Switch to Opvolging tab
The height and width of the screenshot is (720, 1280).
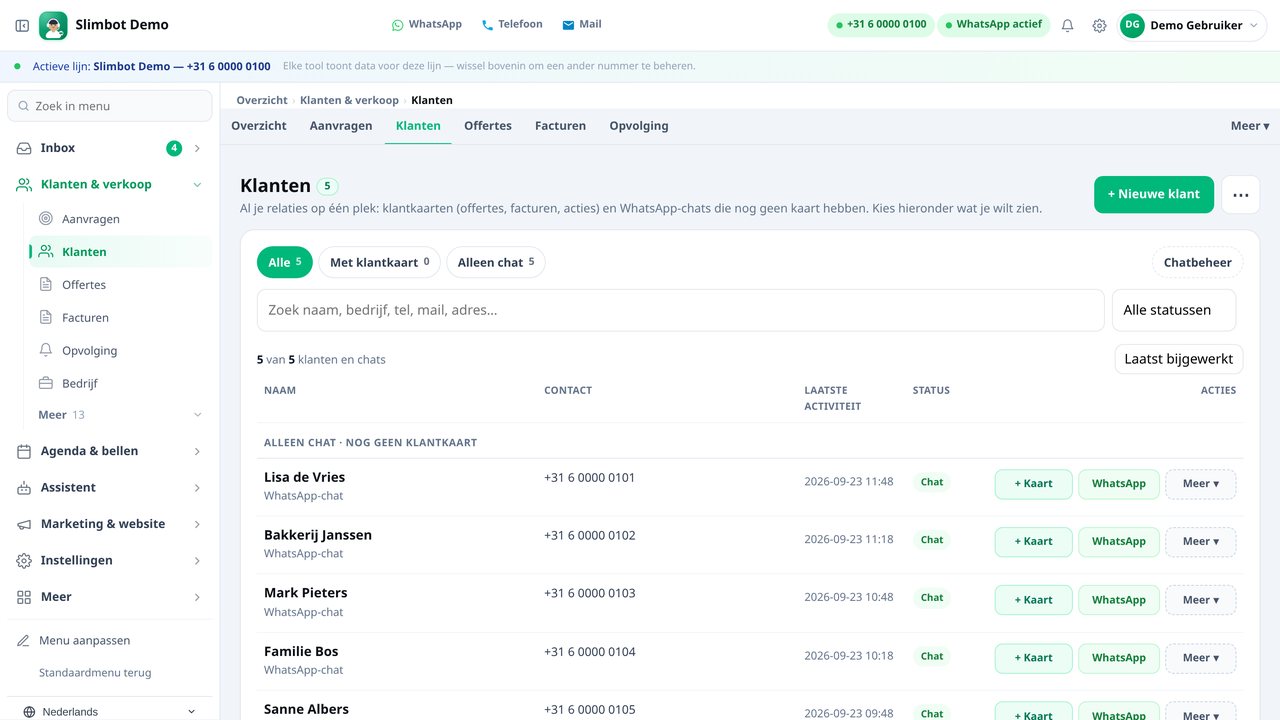639,126
